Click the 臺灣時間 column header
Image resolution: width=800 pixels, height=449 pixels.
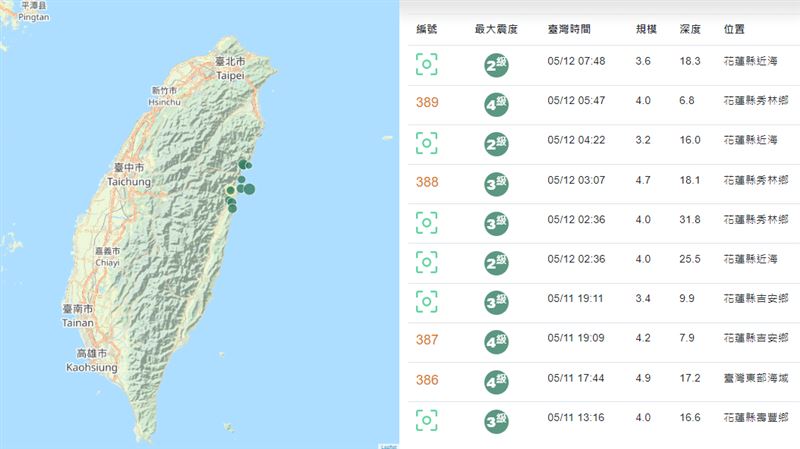click(569, 29)
